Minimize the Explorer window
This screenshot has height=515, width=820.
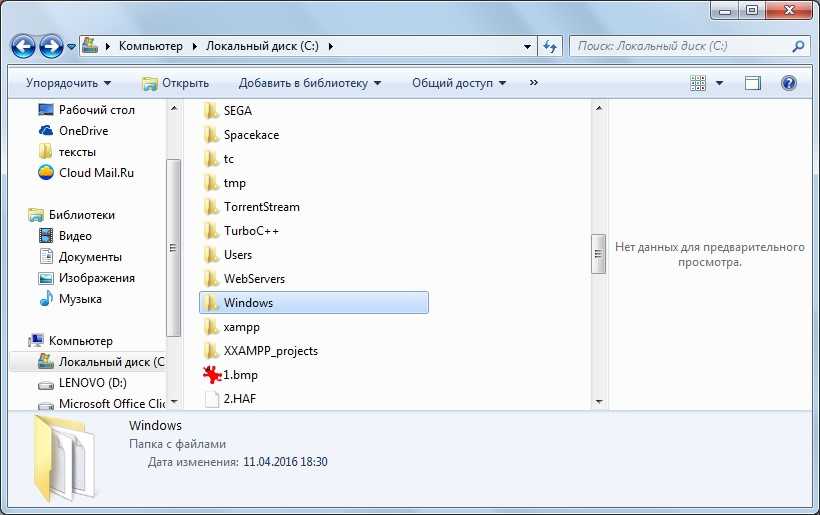point(725,10)
